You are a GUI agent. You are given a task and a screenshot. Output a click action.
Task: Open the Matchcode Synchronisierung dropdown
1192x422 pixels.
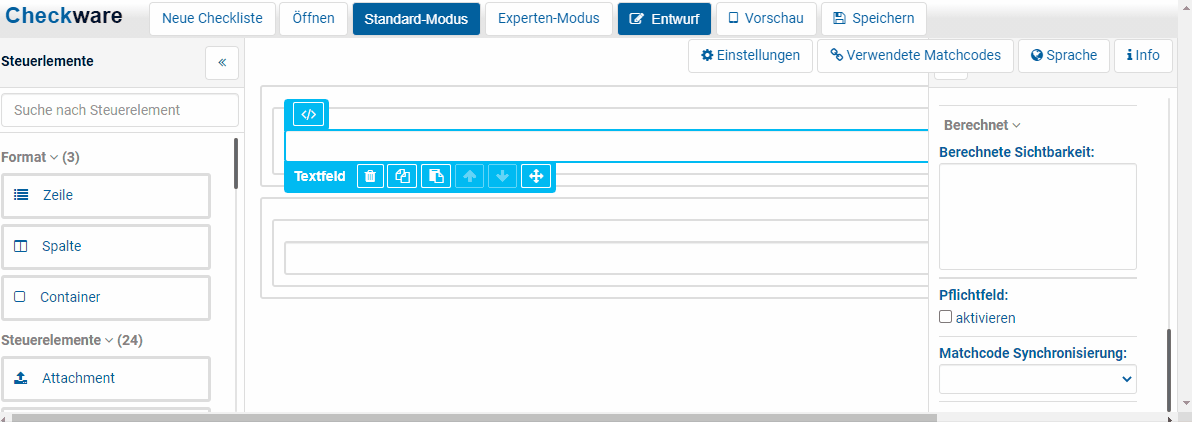coord(1037,379)
